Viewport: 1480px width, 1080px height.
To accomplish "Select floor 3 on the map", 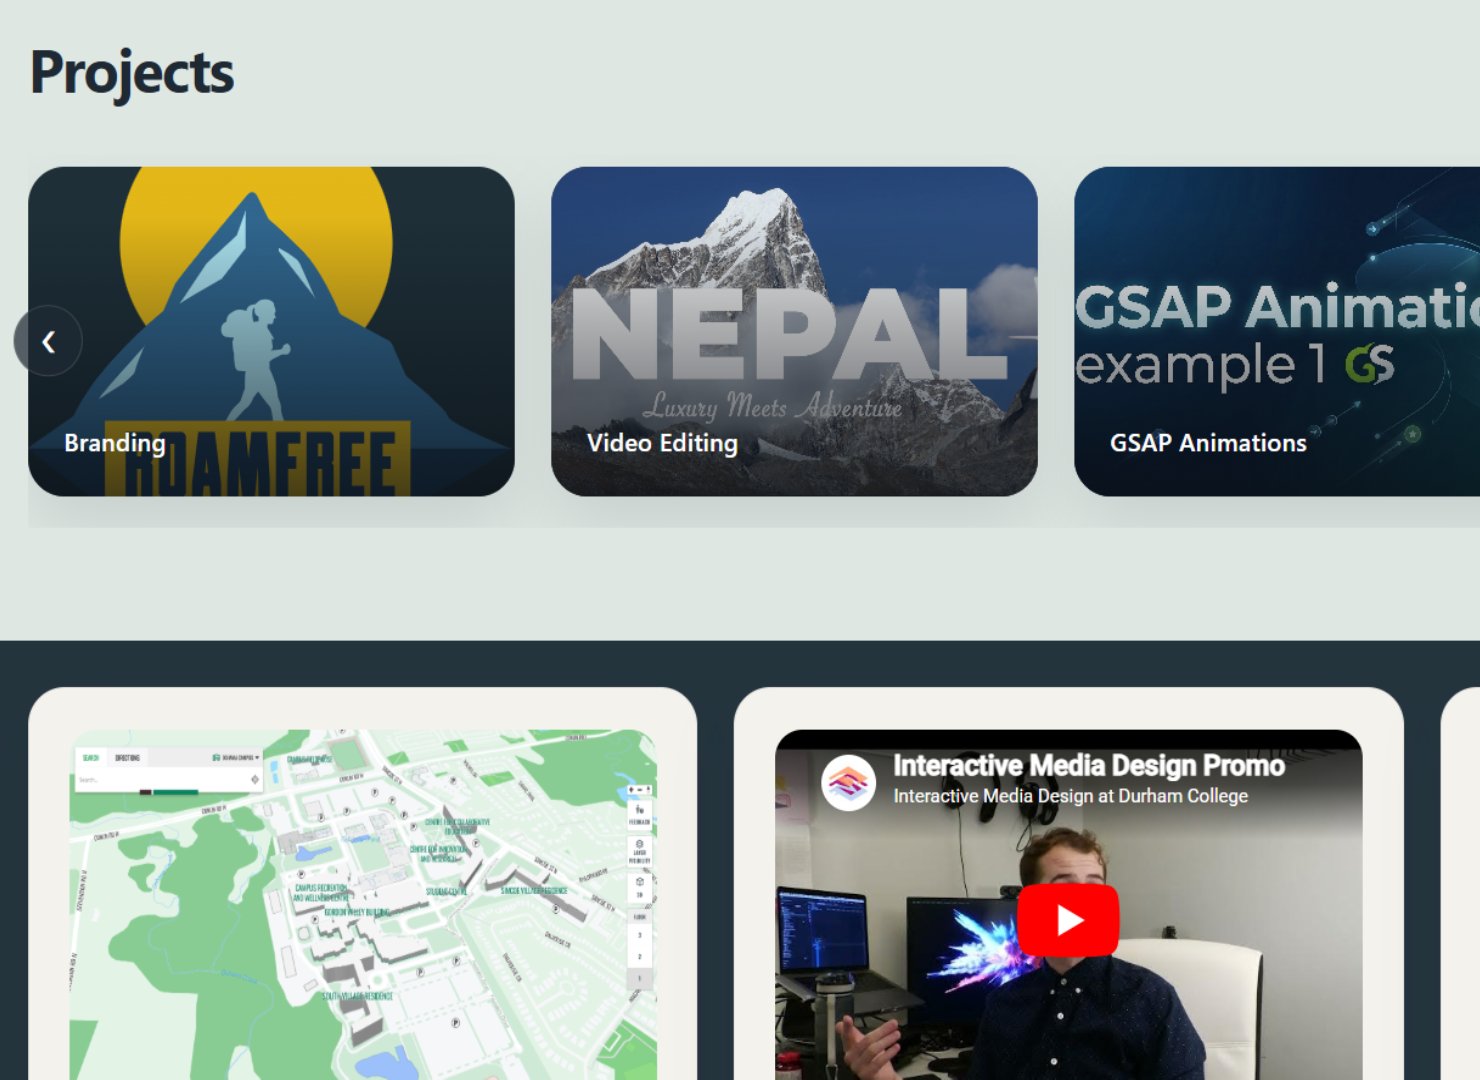I will (x=639, y=935).
